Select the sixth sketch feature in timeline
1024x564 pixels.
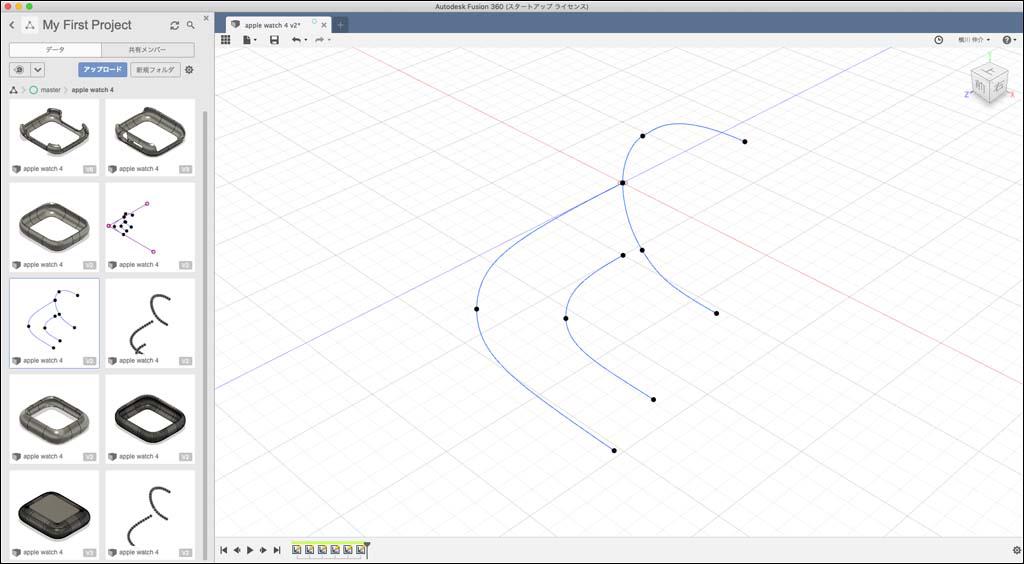tap(360, 550)
